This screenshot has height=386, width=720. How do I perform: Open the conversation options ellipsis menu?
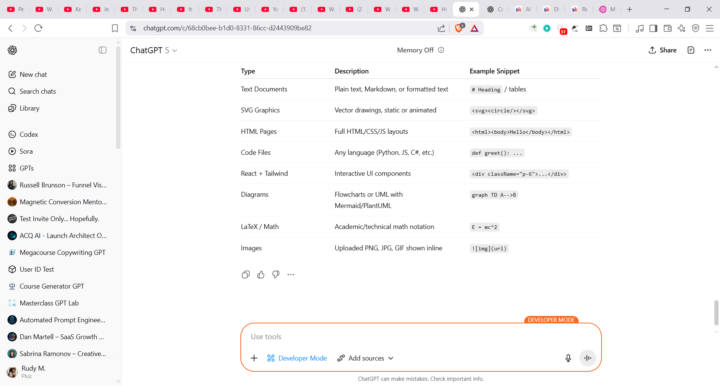(x=708, y=50)
